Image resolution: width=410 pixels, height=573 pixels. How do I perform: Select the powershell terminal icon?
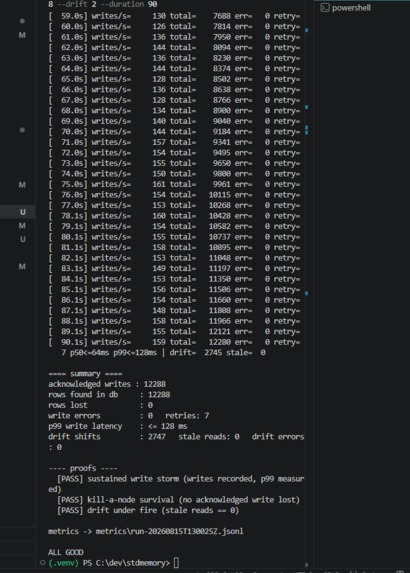tap(325, 8)
